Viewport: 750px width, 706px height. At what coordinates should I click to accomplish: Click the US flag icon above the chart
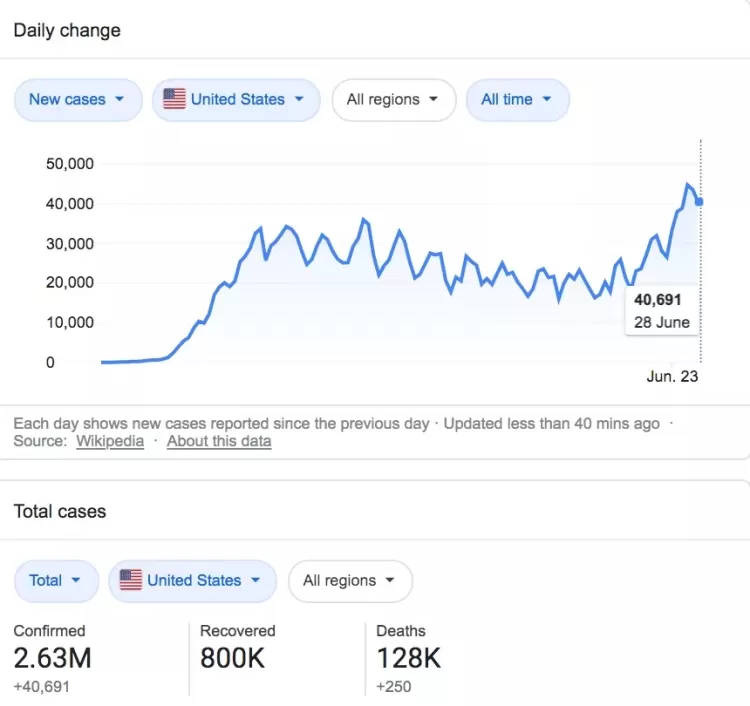(174, 99)
